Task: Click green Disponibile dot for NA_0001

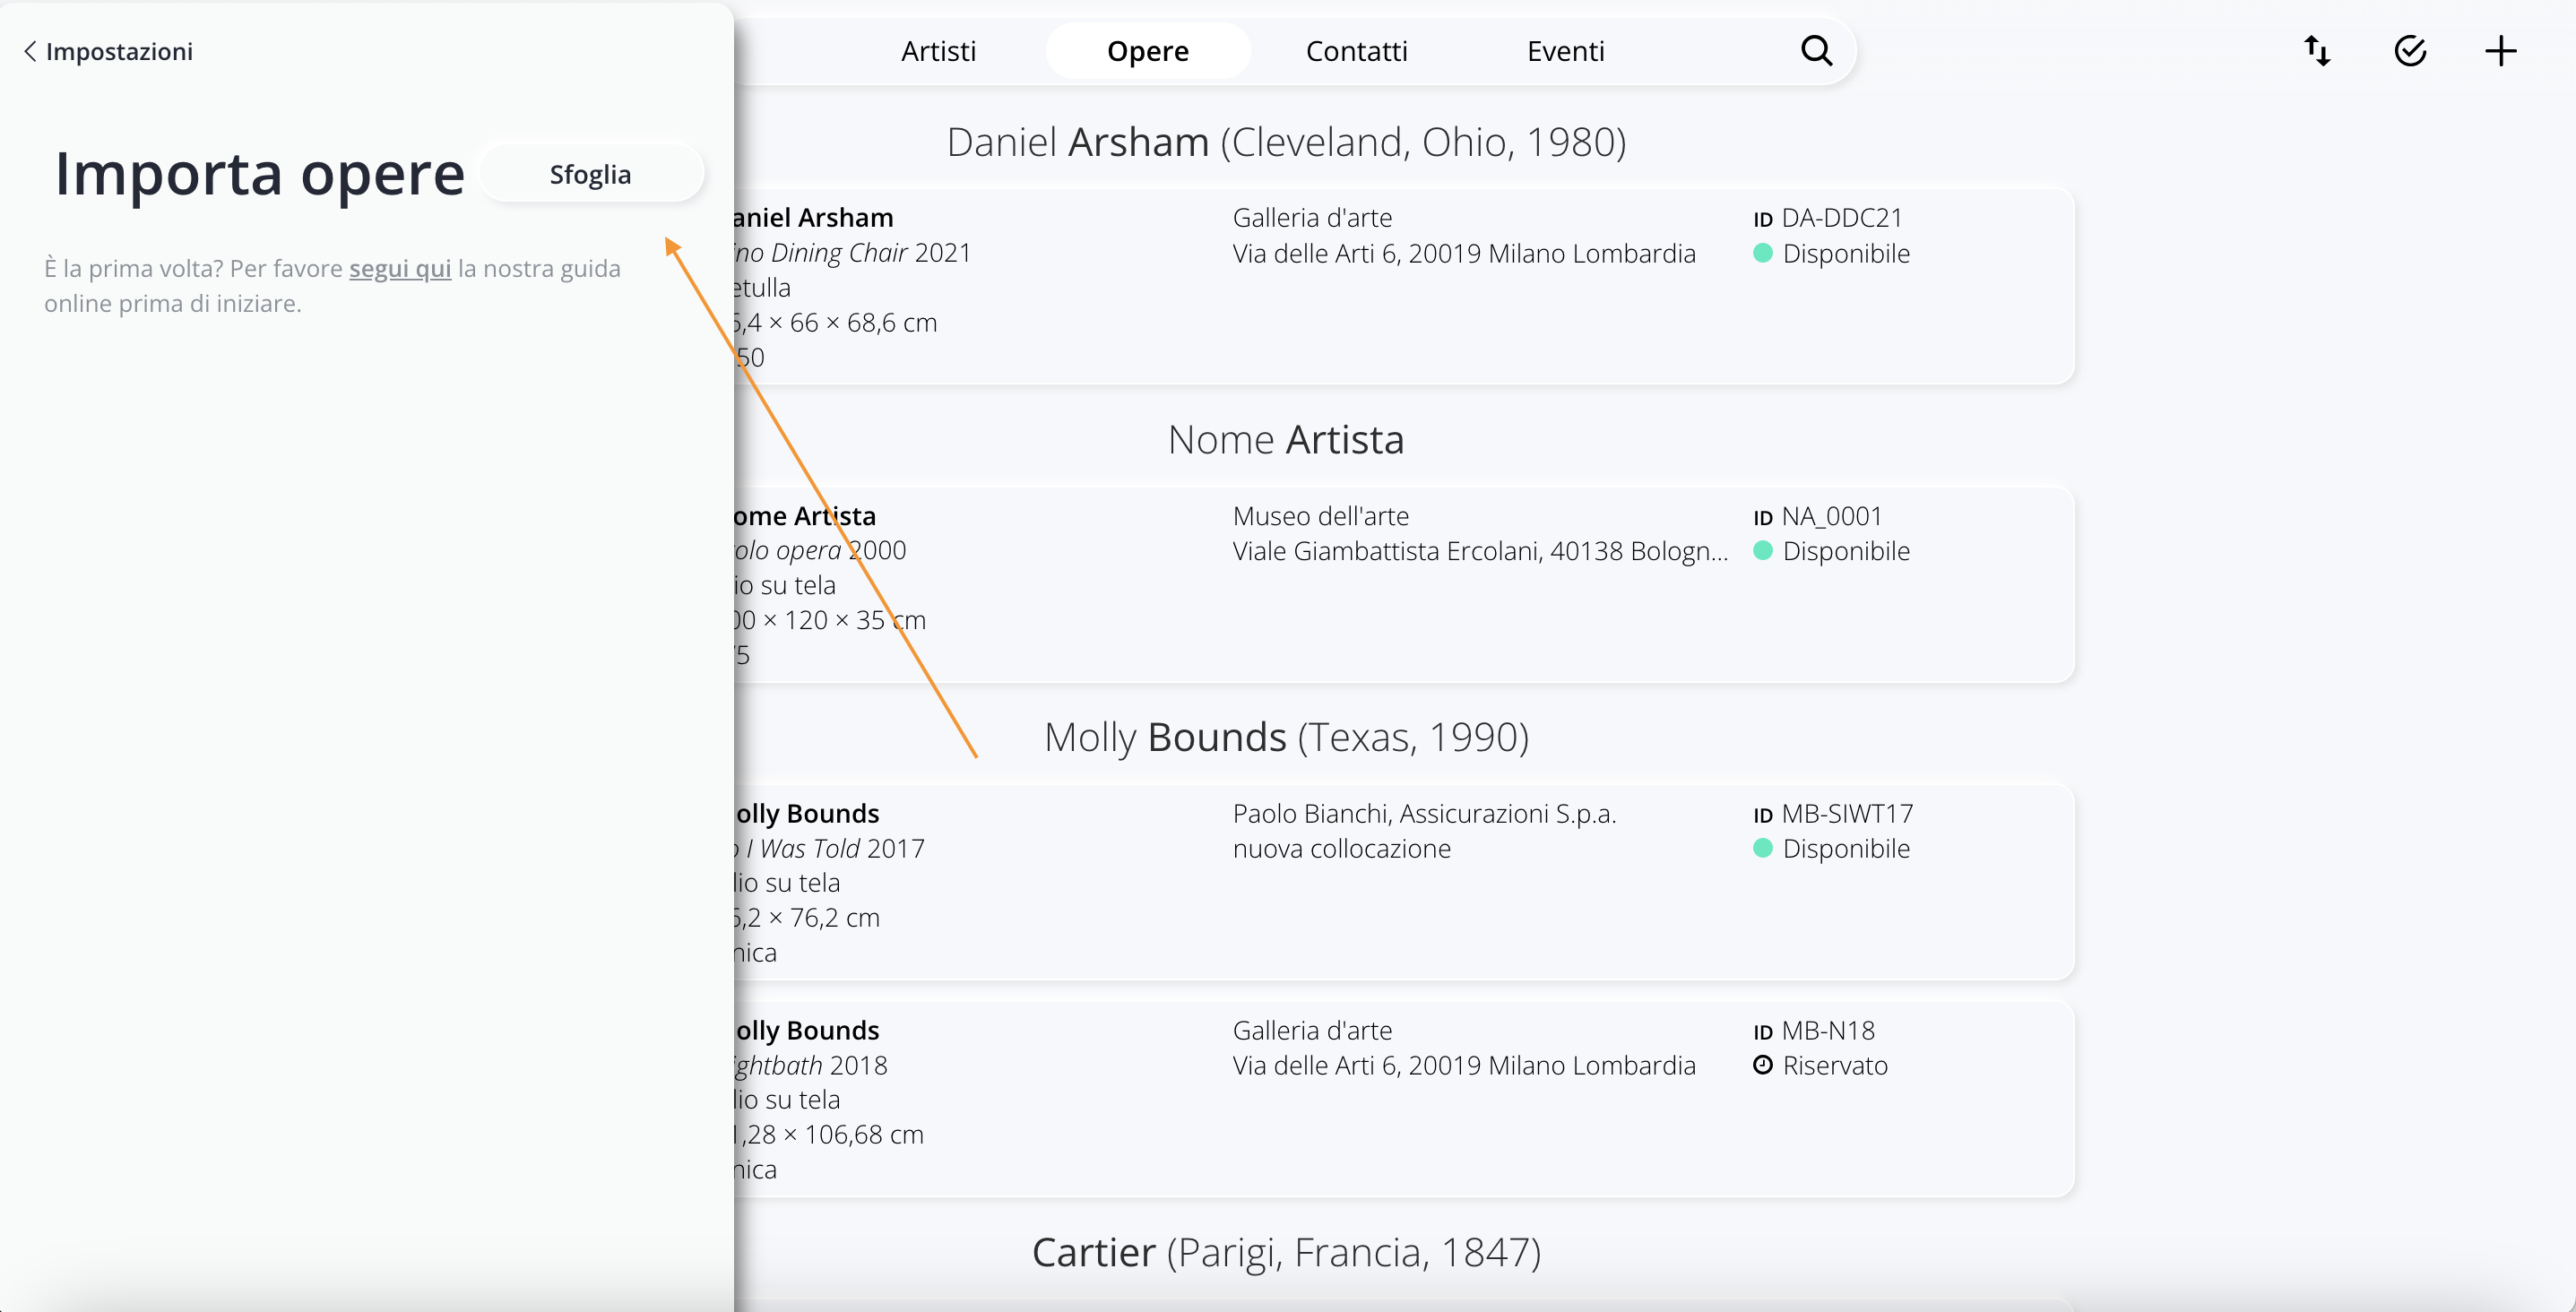Action: [1763, 551]
